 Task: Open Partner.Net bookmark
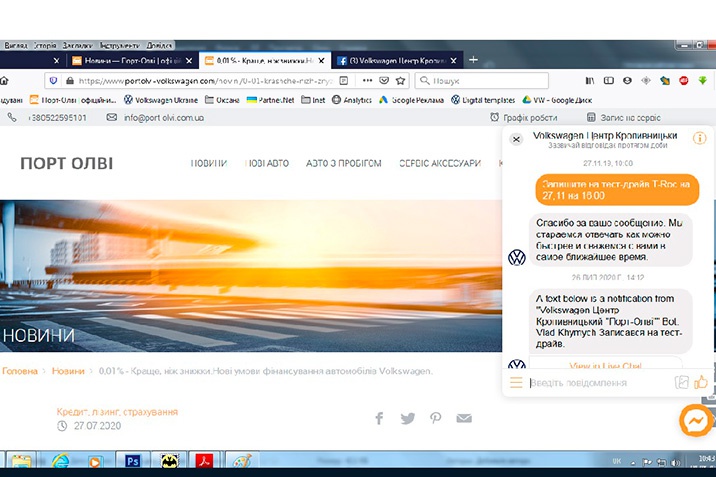click(x=270, y=100)
